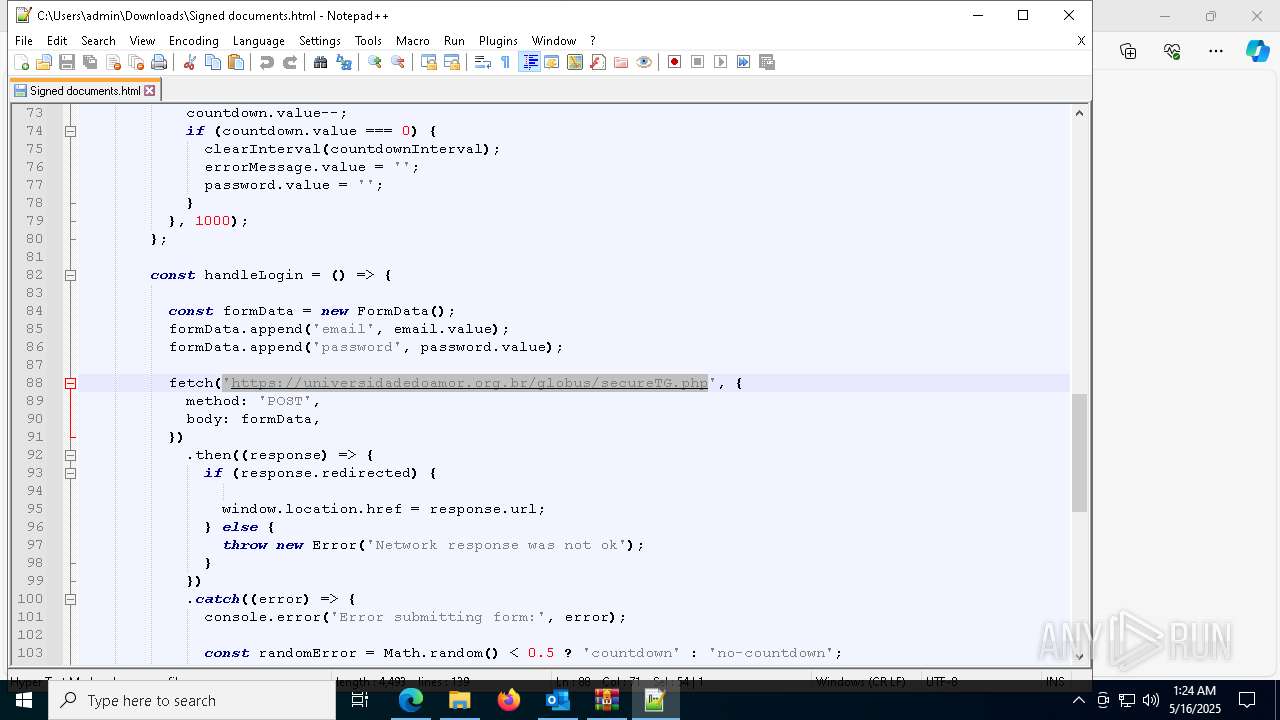Open the Document Map toolbar icon
The height and width of the screenshot is (720, 1280).
click(575, 62)
